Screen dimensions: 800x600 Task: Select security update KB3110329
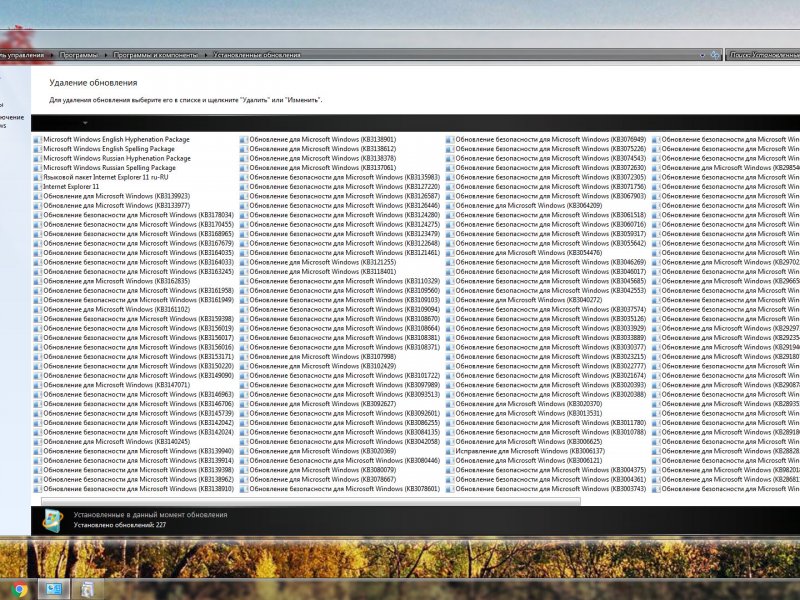344,281
